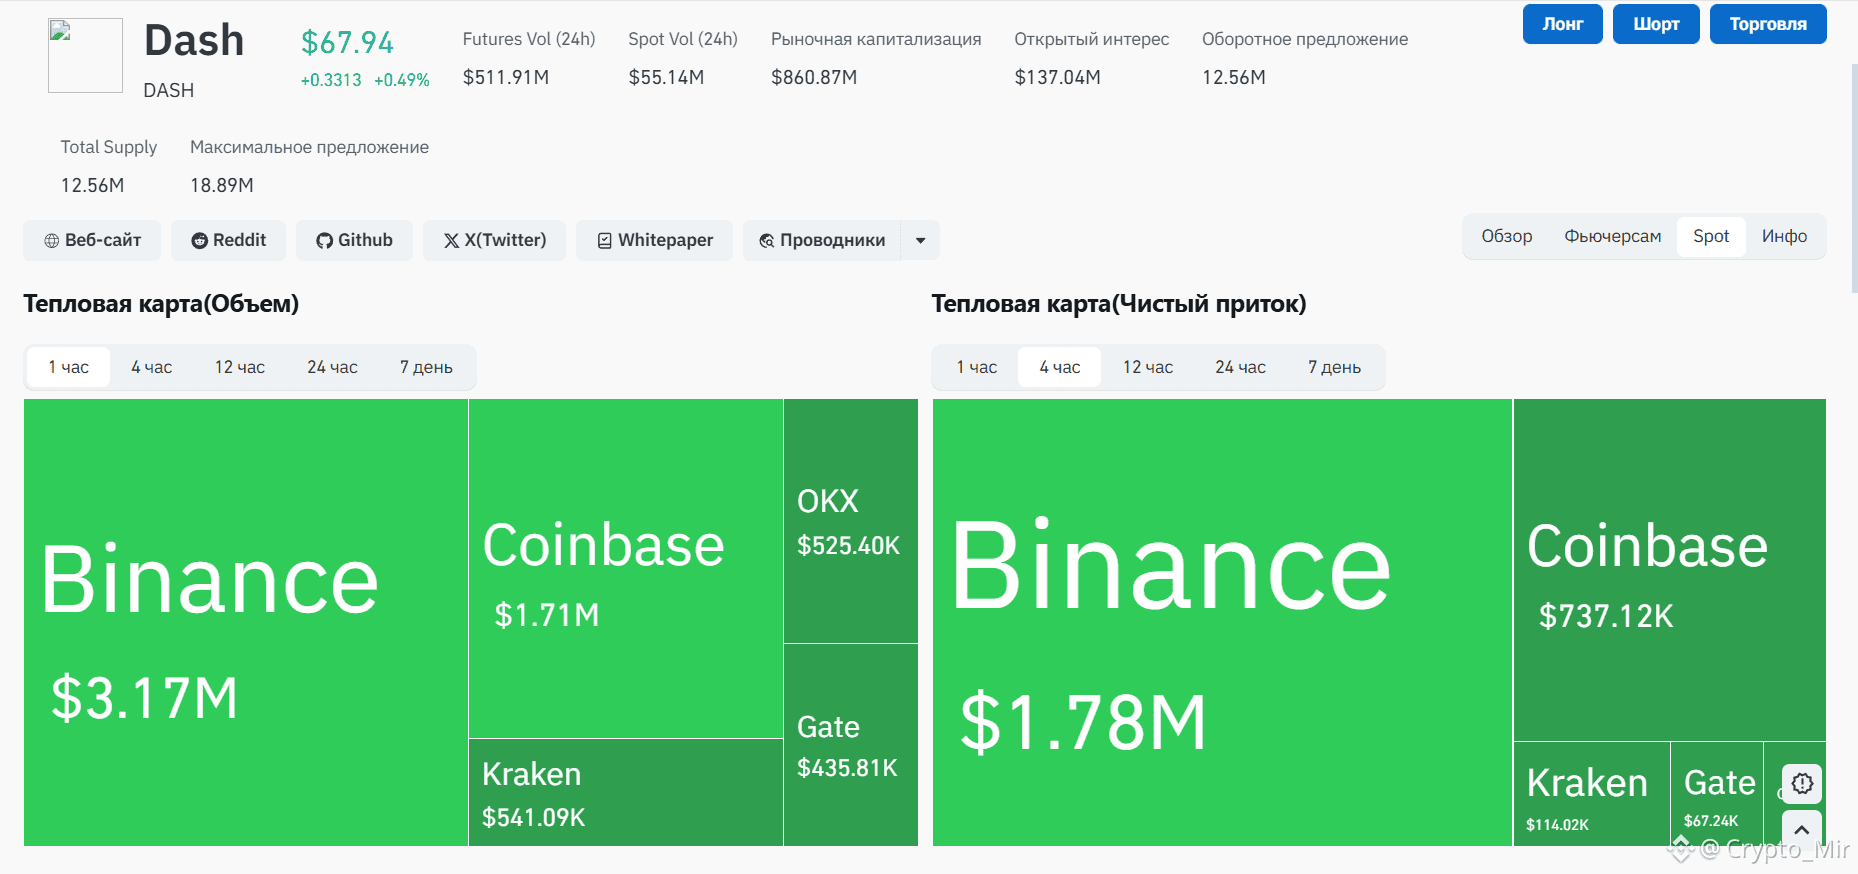The height and width of the screenshot is (874, 1858).
Task: Click Coinbase $737.12K net inflow tile
Action: [x=1670, y=570]
